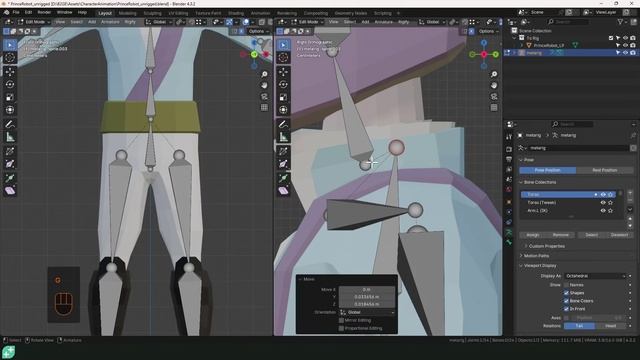
Task: Open Orientation Global dropdown in Move panel
Action: pos(367,312)
